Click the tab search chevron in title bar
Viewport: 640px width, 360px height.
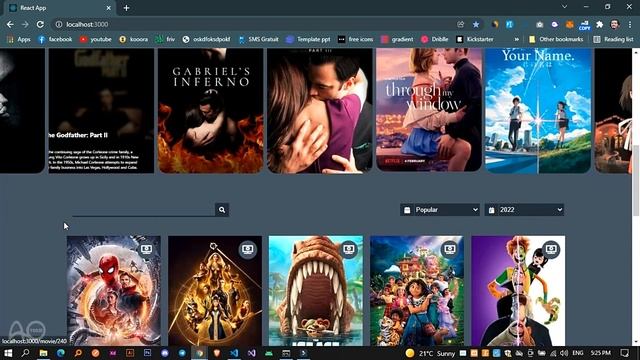point(564,7)
